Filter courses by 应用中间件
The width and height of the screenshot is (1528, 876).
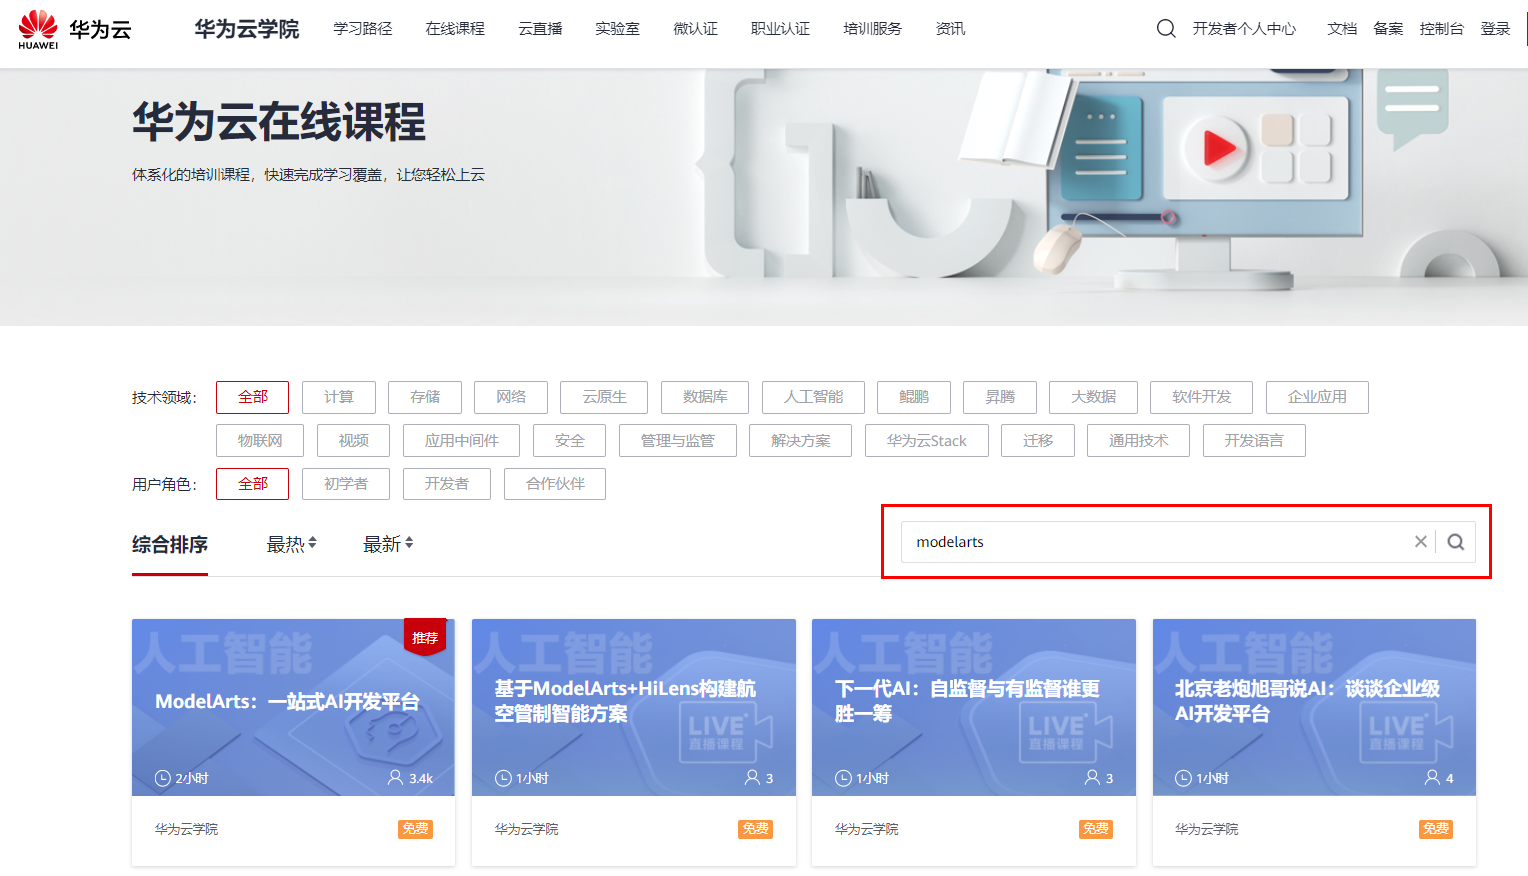pyautogui.click(x=461, y=441)
